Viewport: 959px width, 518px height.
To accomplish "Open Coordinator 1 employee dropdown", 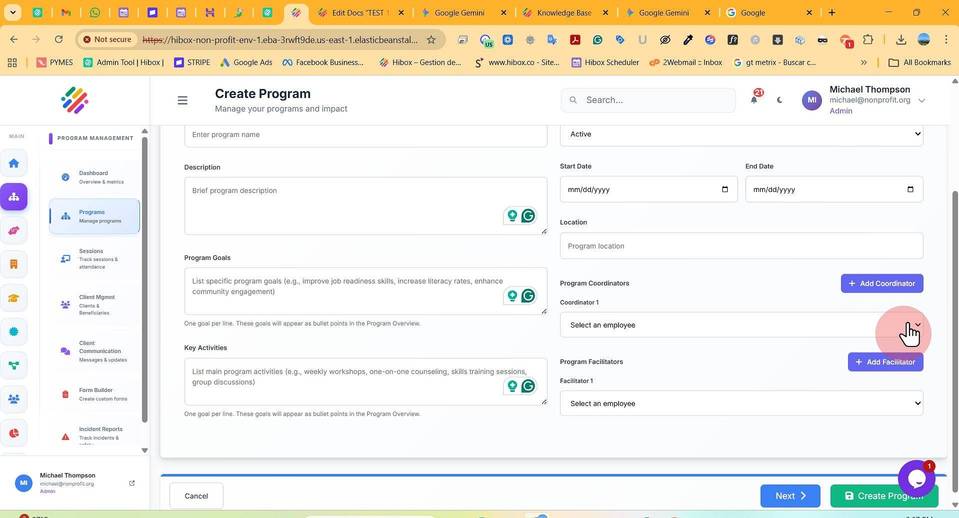I will tap(741, 325).
